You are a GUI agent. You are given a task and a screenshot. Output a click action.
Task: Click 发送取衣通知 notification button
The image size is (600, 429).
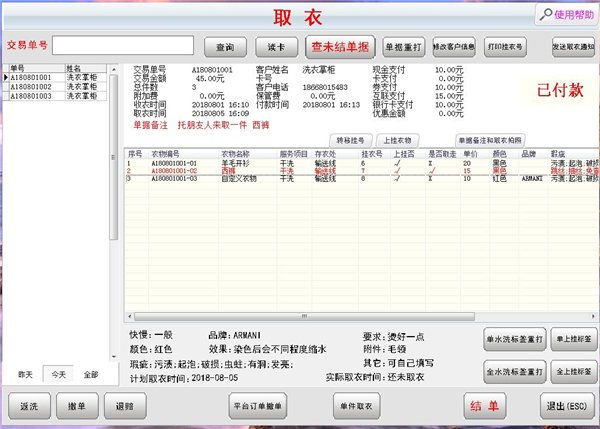(x=573, y=47)
